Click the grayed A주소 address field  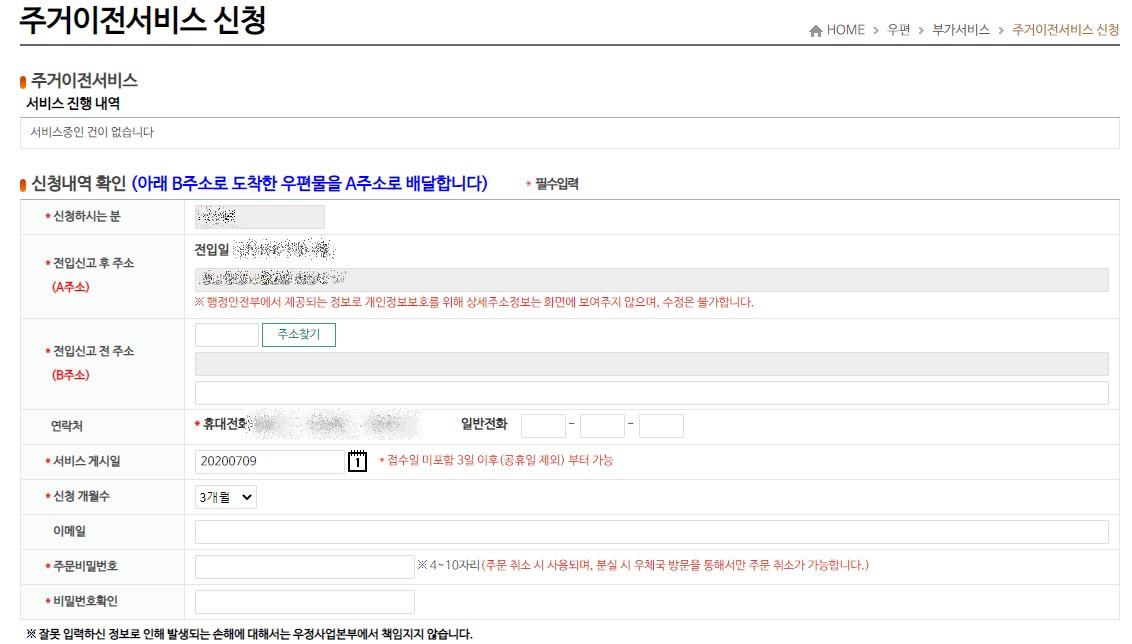652,279
